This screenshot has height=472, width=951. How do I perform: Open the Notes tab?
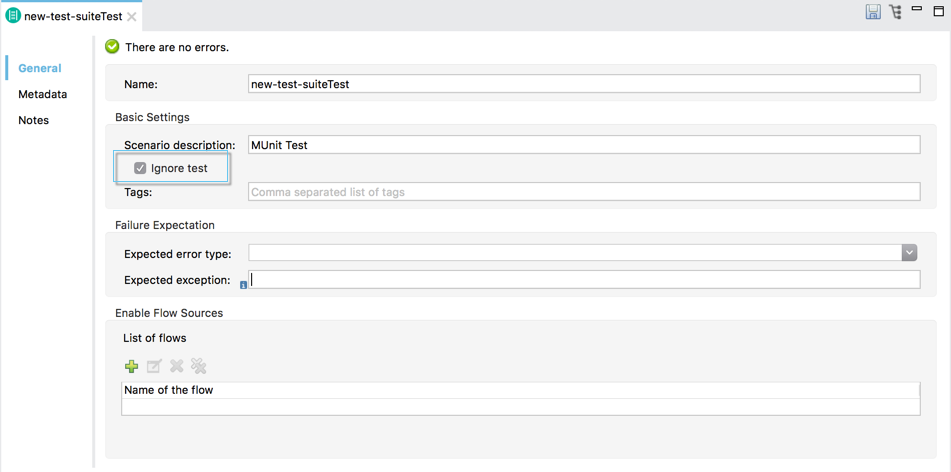tap(33, 120)
